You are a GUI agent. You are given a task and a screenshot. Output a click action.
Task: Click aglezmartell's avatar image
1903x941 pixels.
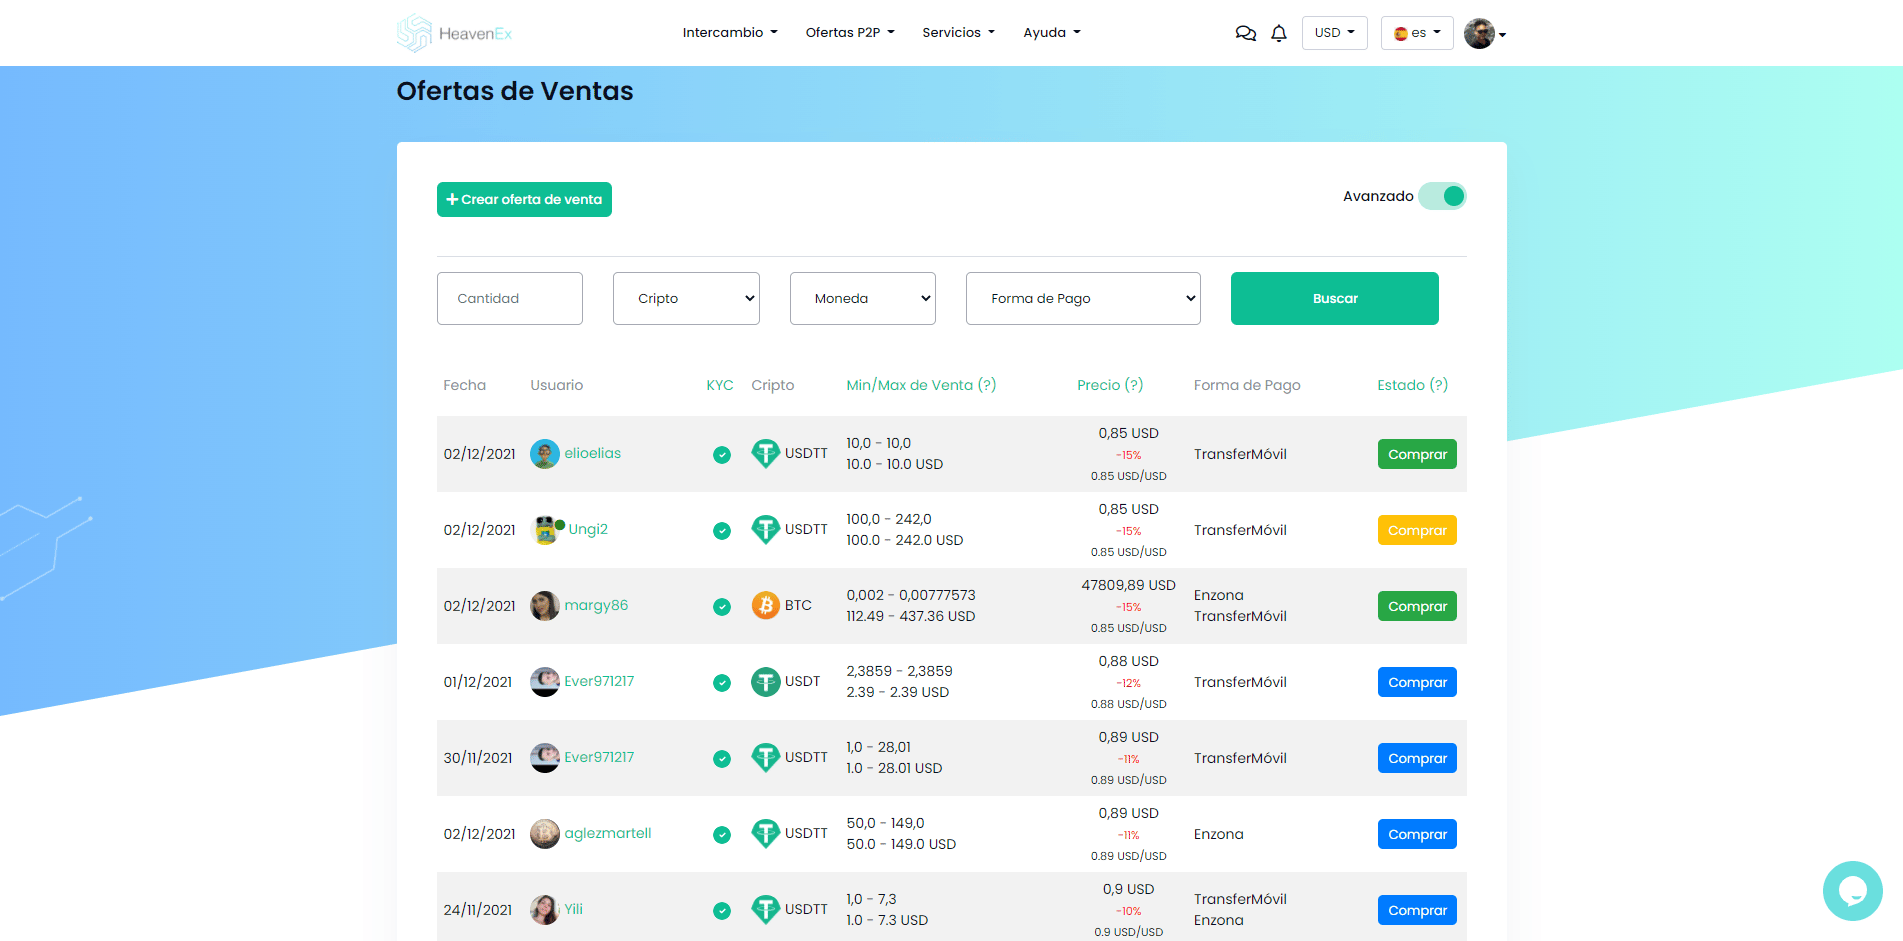545,833
